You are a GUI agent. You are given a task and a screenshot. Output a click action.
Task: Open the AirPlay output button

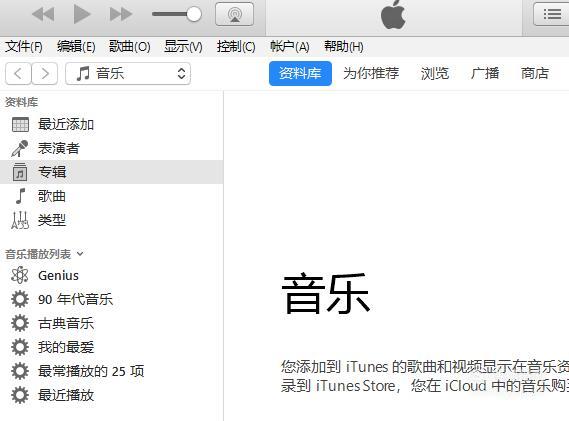pos(234,15)
